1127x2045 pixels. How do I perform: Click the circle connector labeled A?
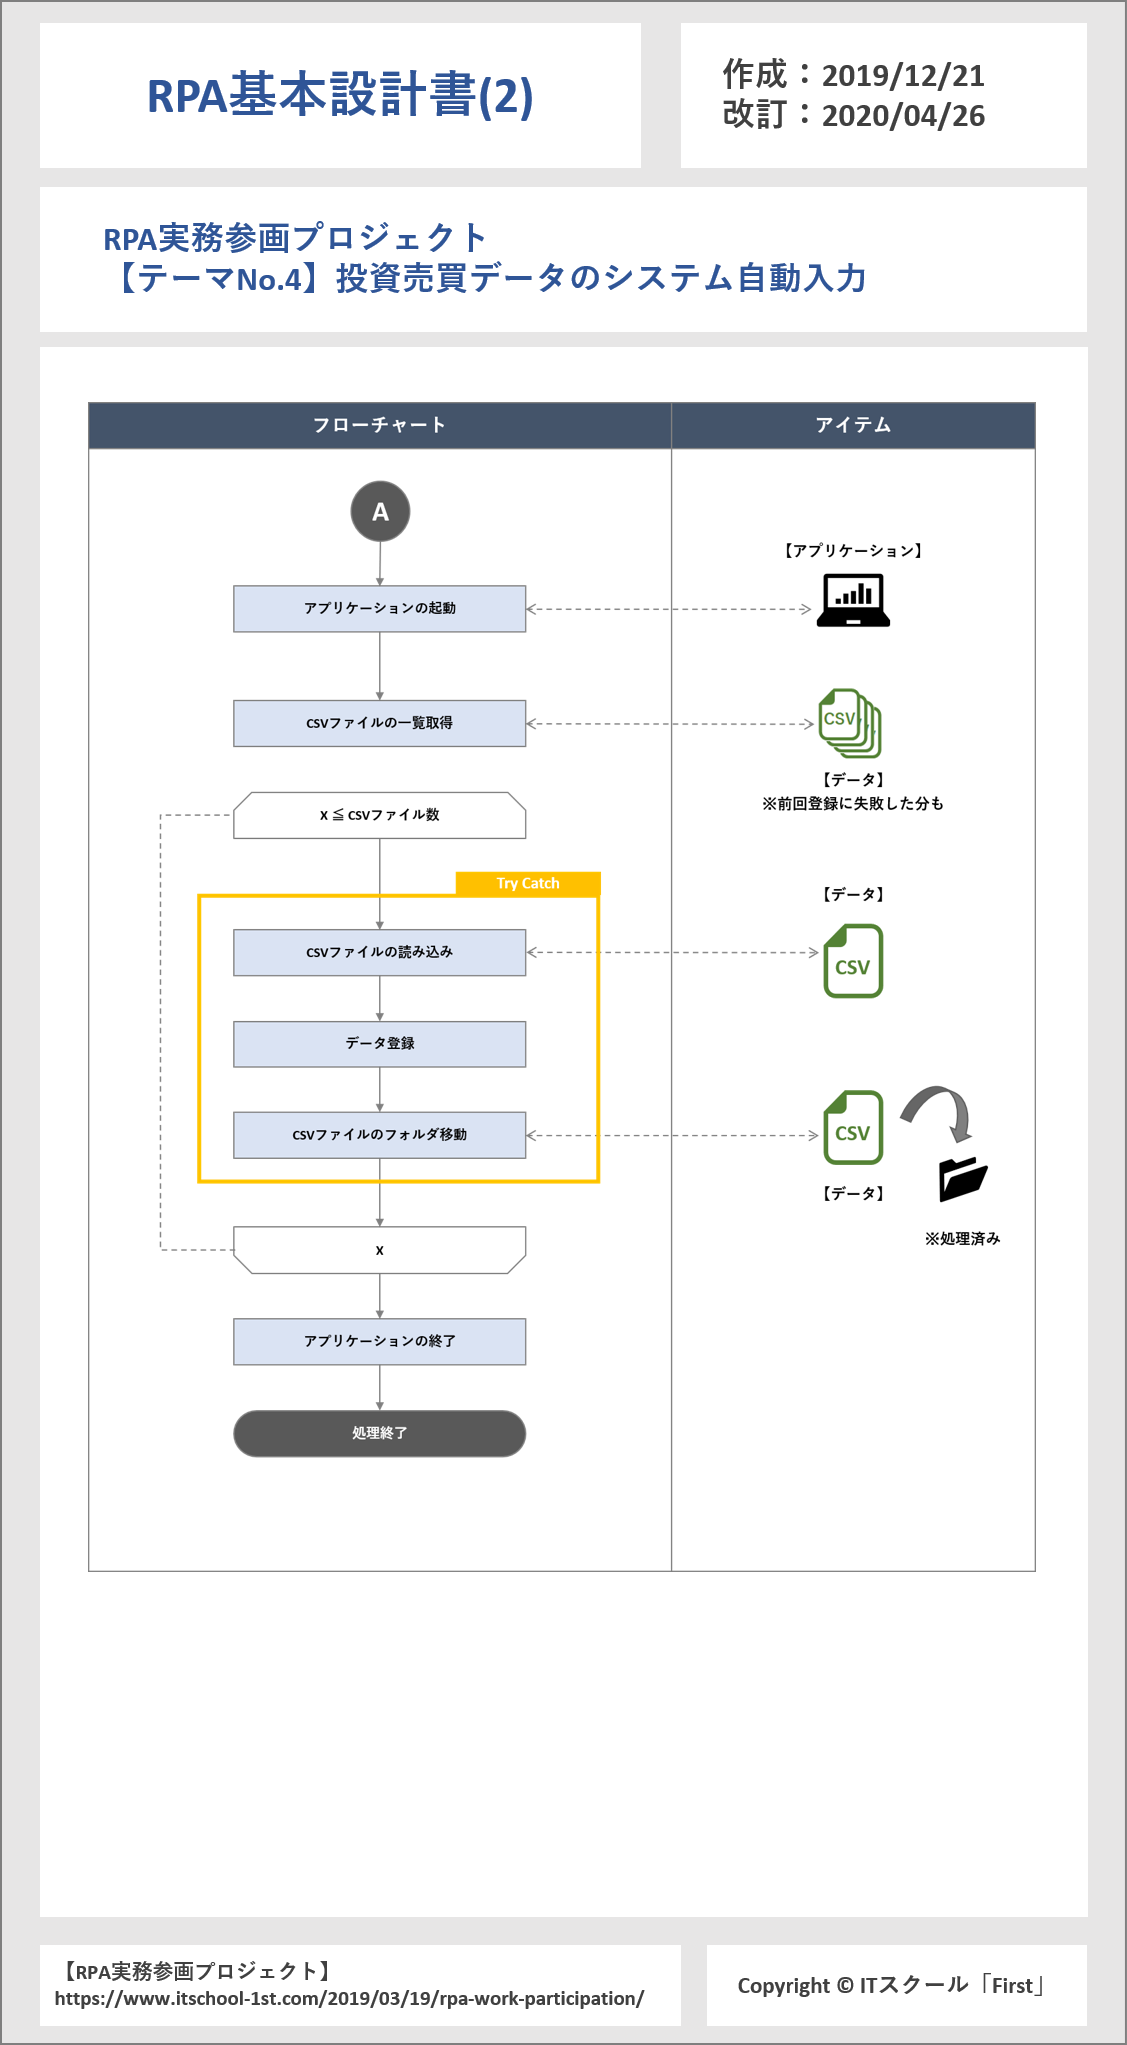pyautogui.click(x=380, y=512)
